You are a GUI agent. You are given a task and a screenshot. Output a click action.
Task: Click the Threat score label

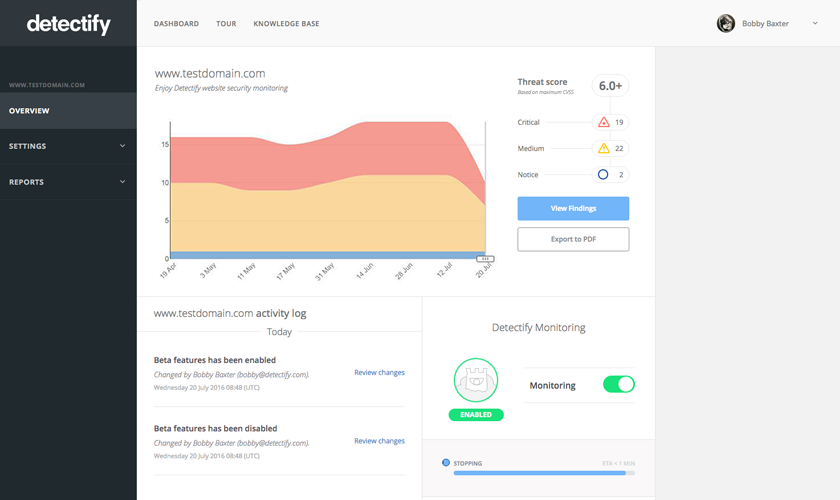click(542, 82)
